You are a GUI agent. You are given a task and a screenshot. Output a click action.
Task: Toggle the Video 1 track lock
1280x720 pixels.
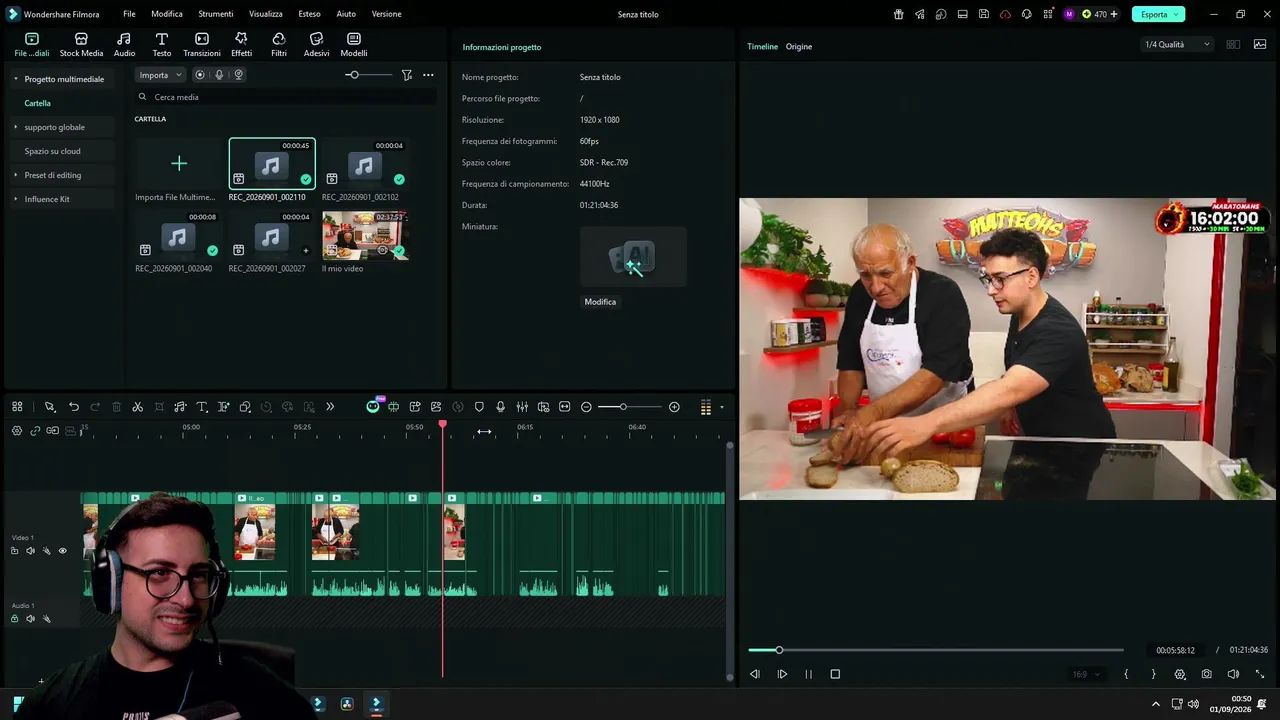(x=14, y=551)
